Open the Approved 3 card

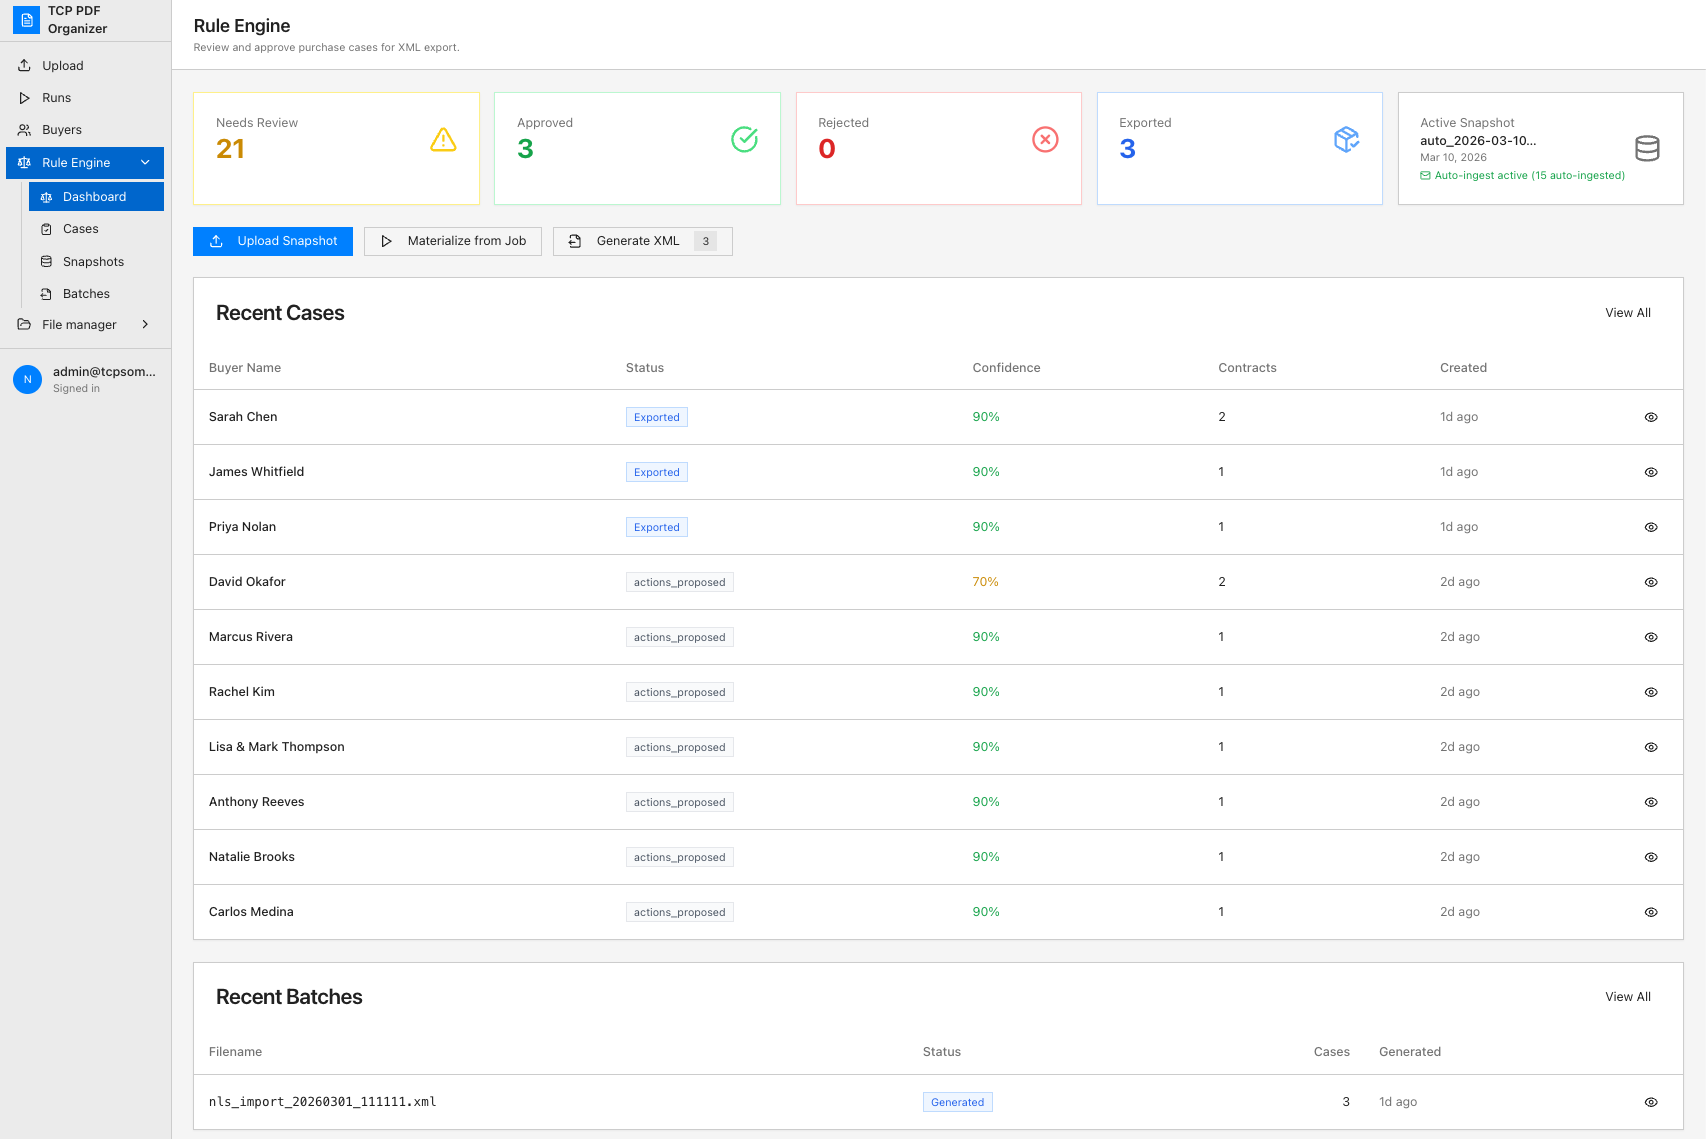coord(637,149)
